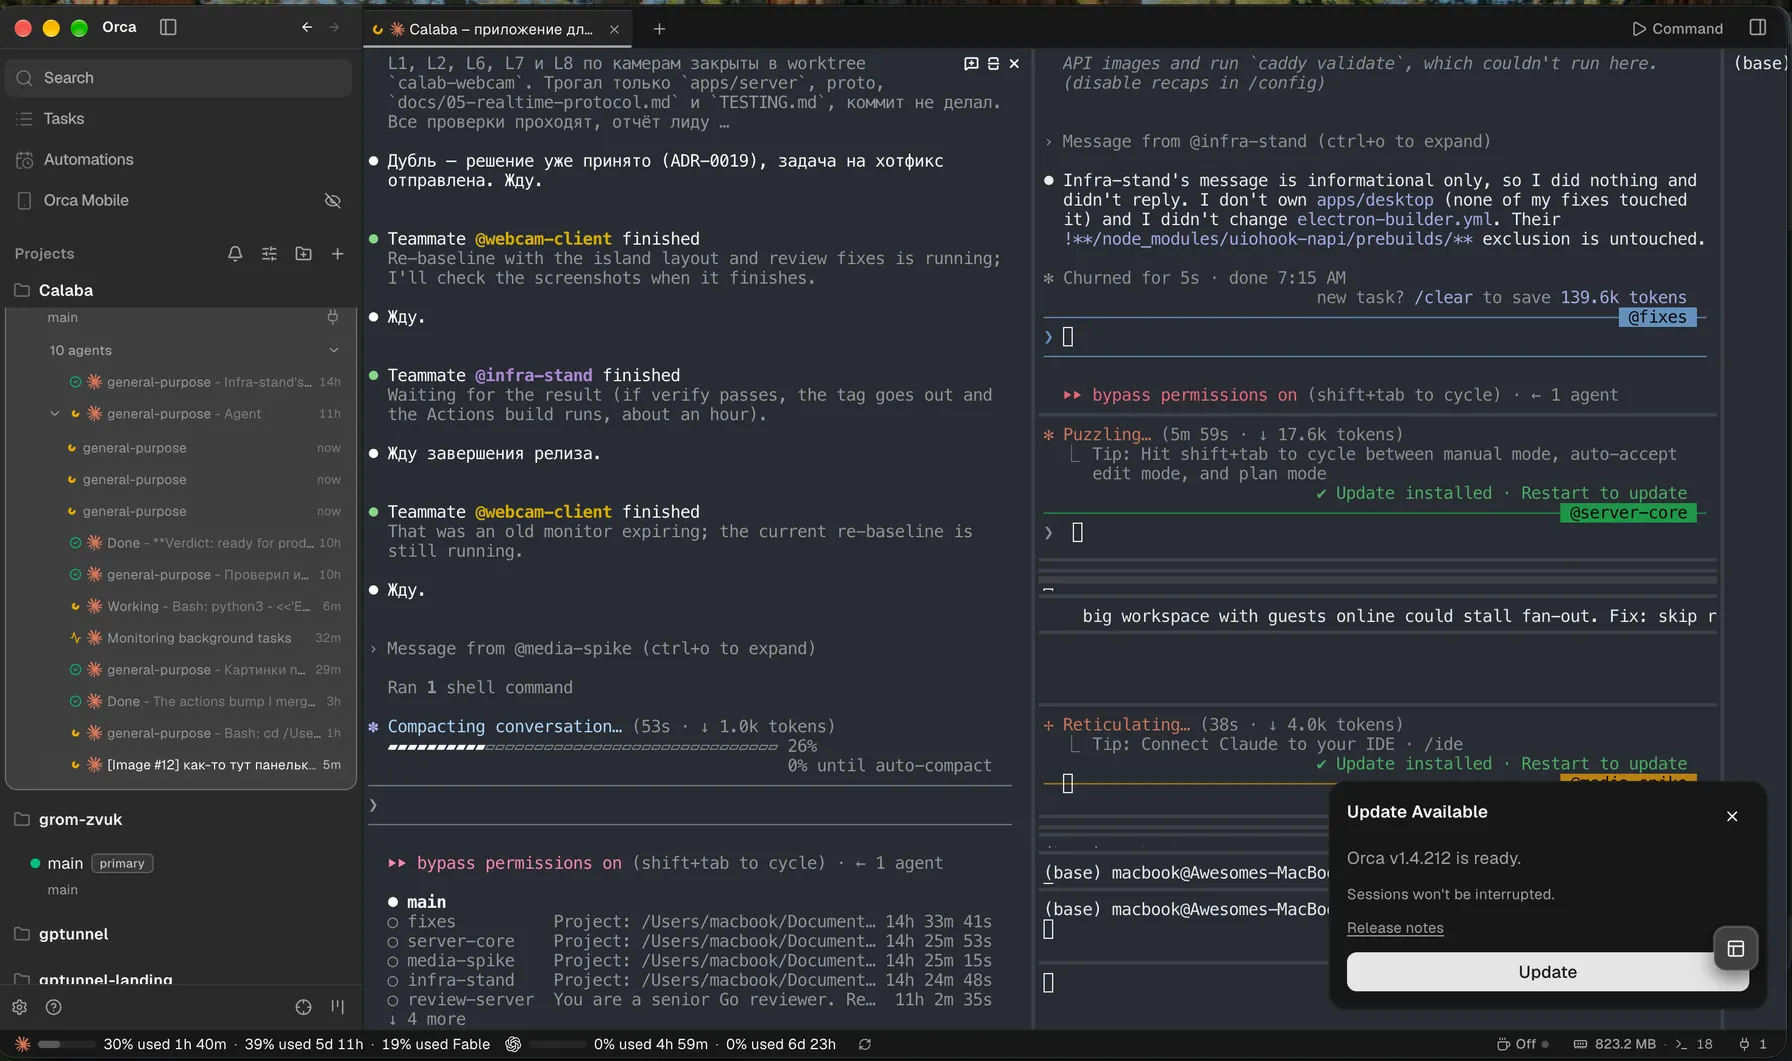This screenshot has height=1061, width=1792.
Task: Click the crosshair target icon in sidebar footer
Action: tap(303, 1007)
